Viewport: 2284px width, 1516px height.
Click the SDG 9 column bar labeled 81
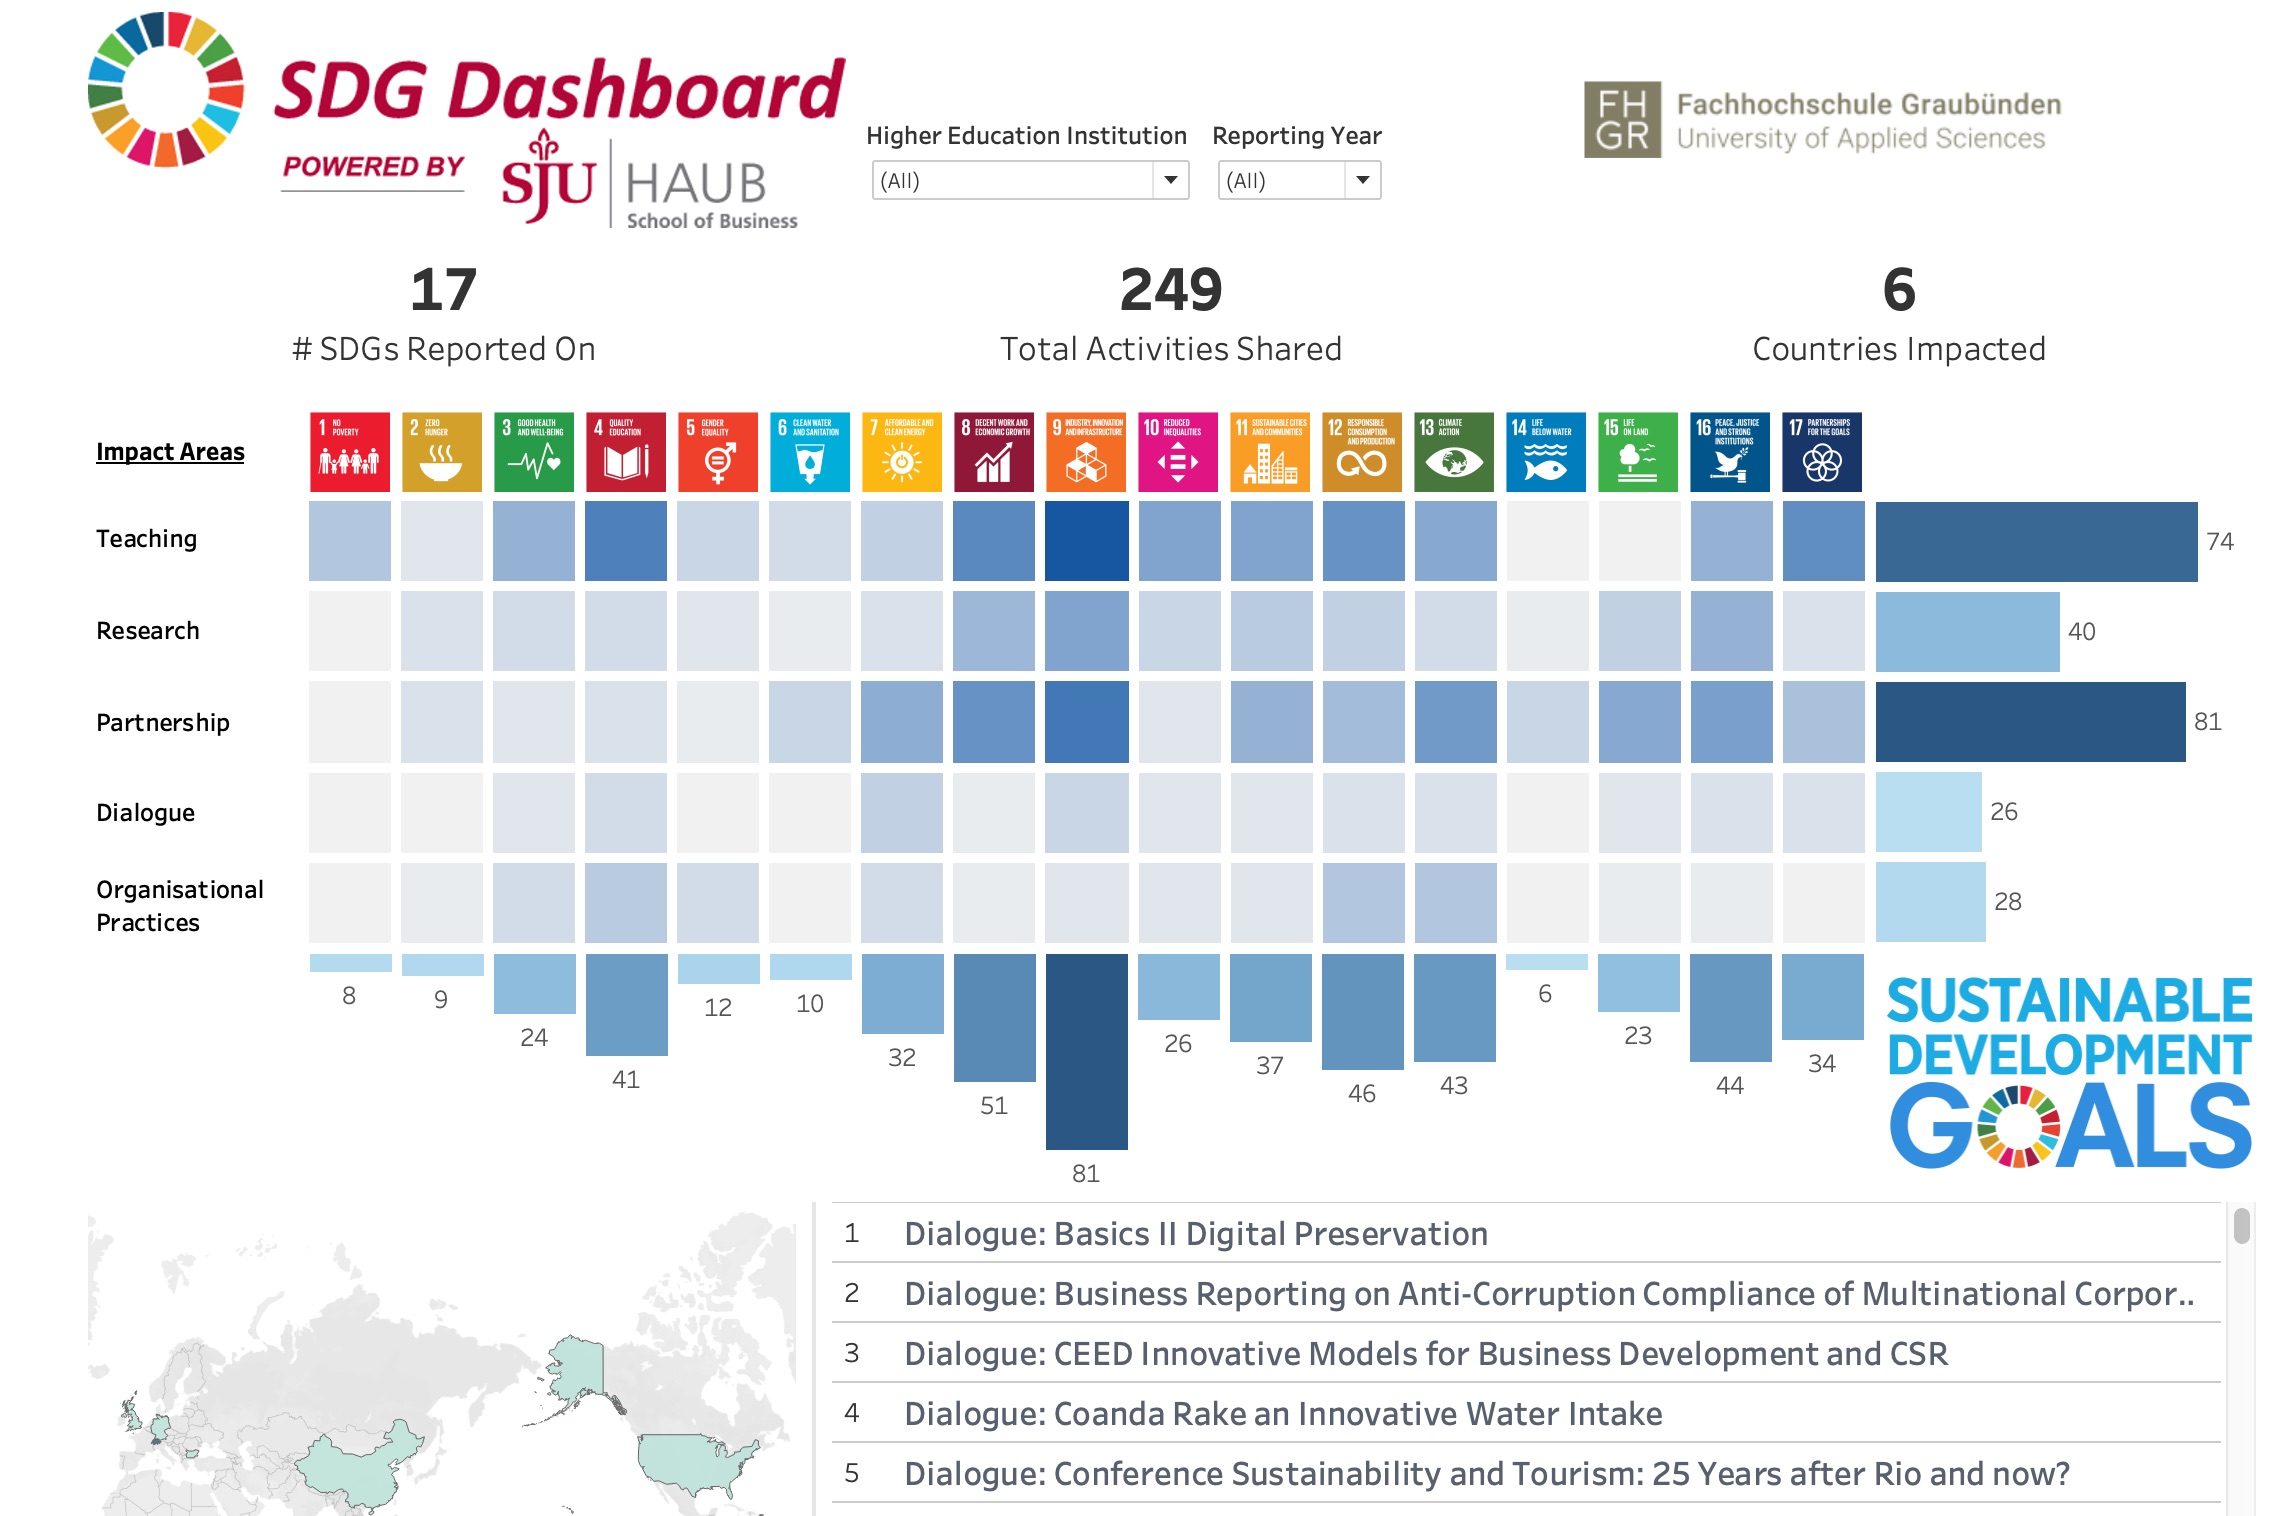(1086, 1050)
